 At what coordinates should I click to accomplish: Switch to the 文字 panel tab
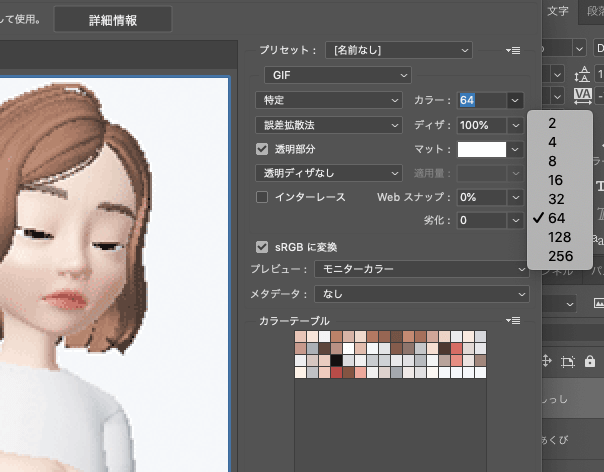pyautogui.click(x=560, y=11)
